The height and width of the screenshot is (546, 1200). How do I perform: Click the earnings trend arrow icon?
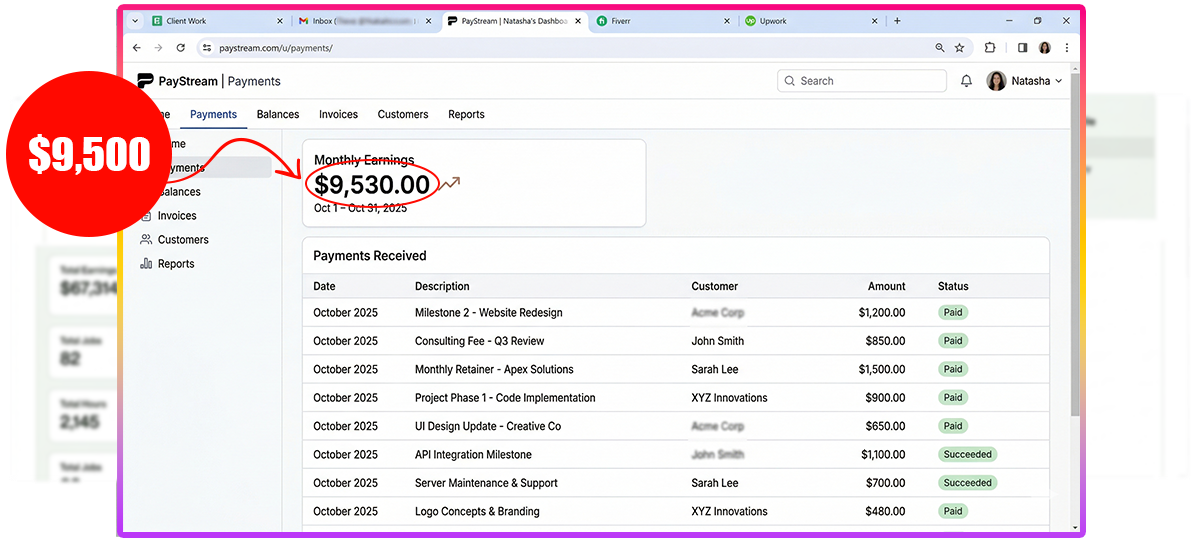[x=451, y=183]
